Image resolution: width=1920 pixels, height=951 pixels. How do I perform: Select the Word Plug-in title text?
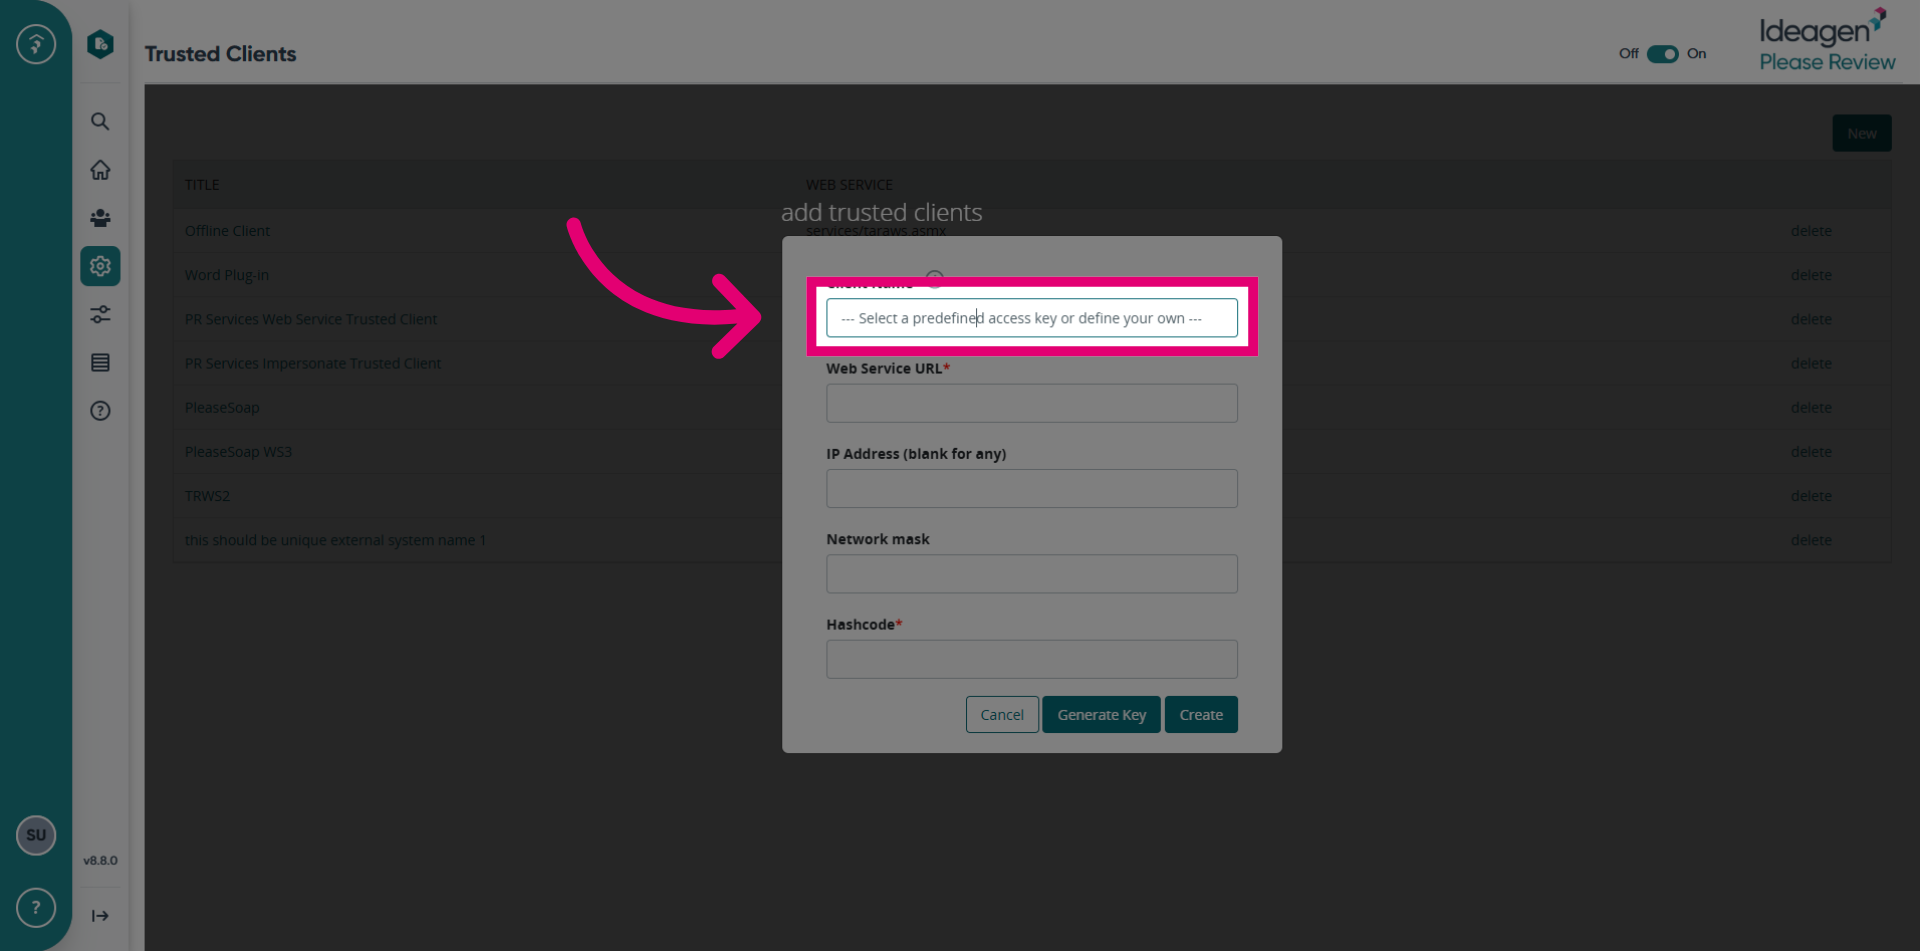[x=226, y=275]
